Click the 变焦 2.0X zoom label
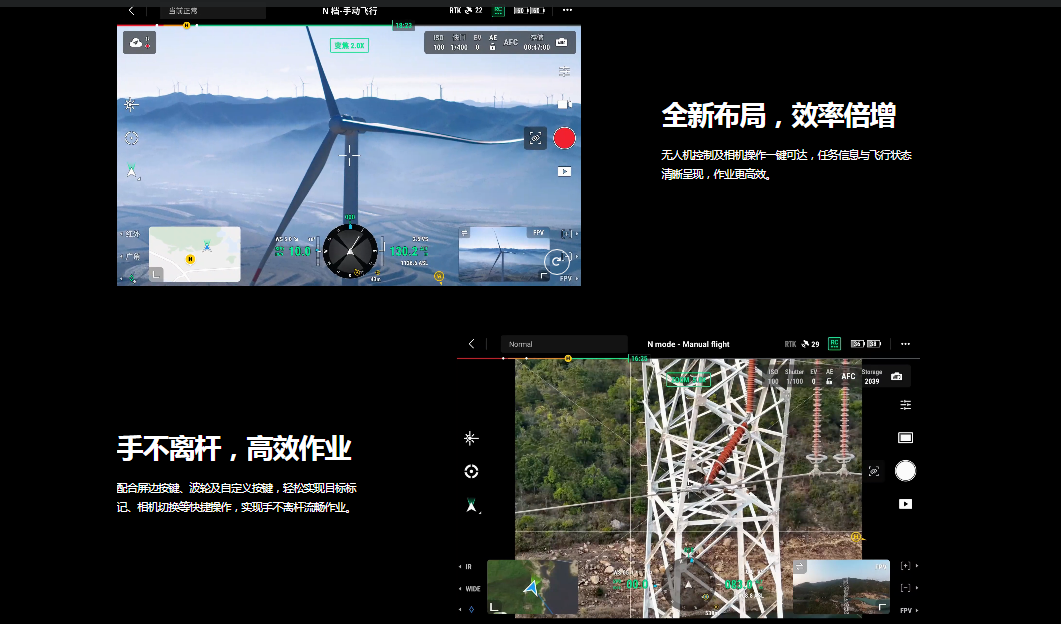The image size is (1061, 624). (350, 46)
